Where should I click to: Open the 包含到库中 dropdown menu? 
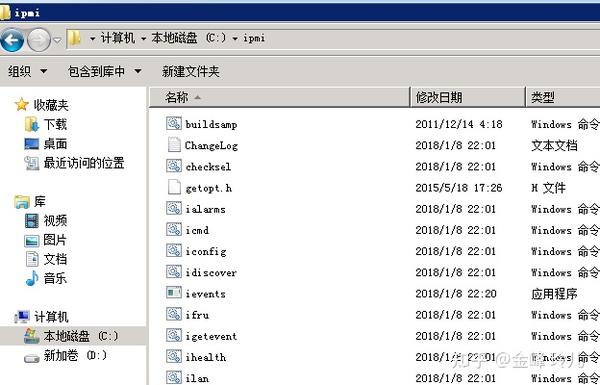tap(104, 71)
